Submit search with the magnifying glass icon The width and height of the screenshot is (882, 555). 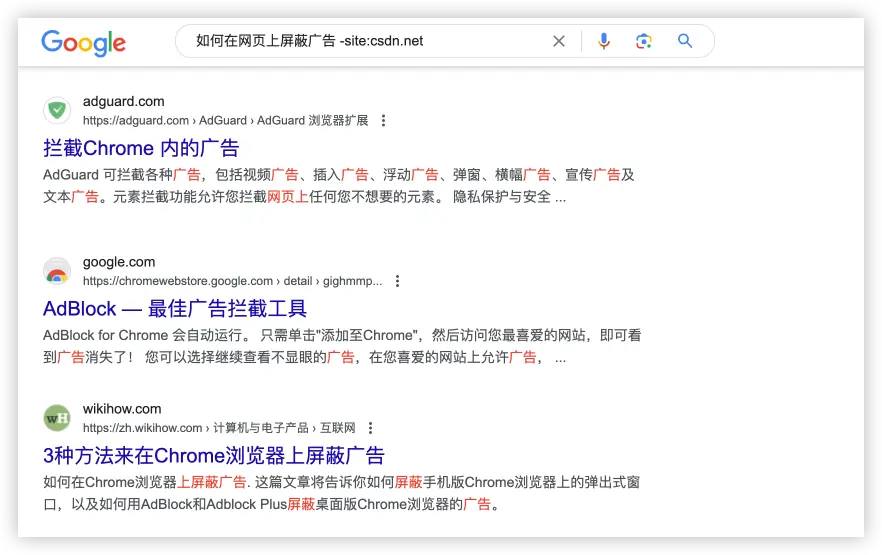(x=685, y=41)
